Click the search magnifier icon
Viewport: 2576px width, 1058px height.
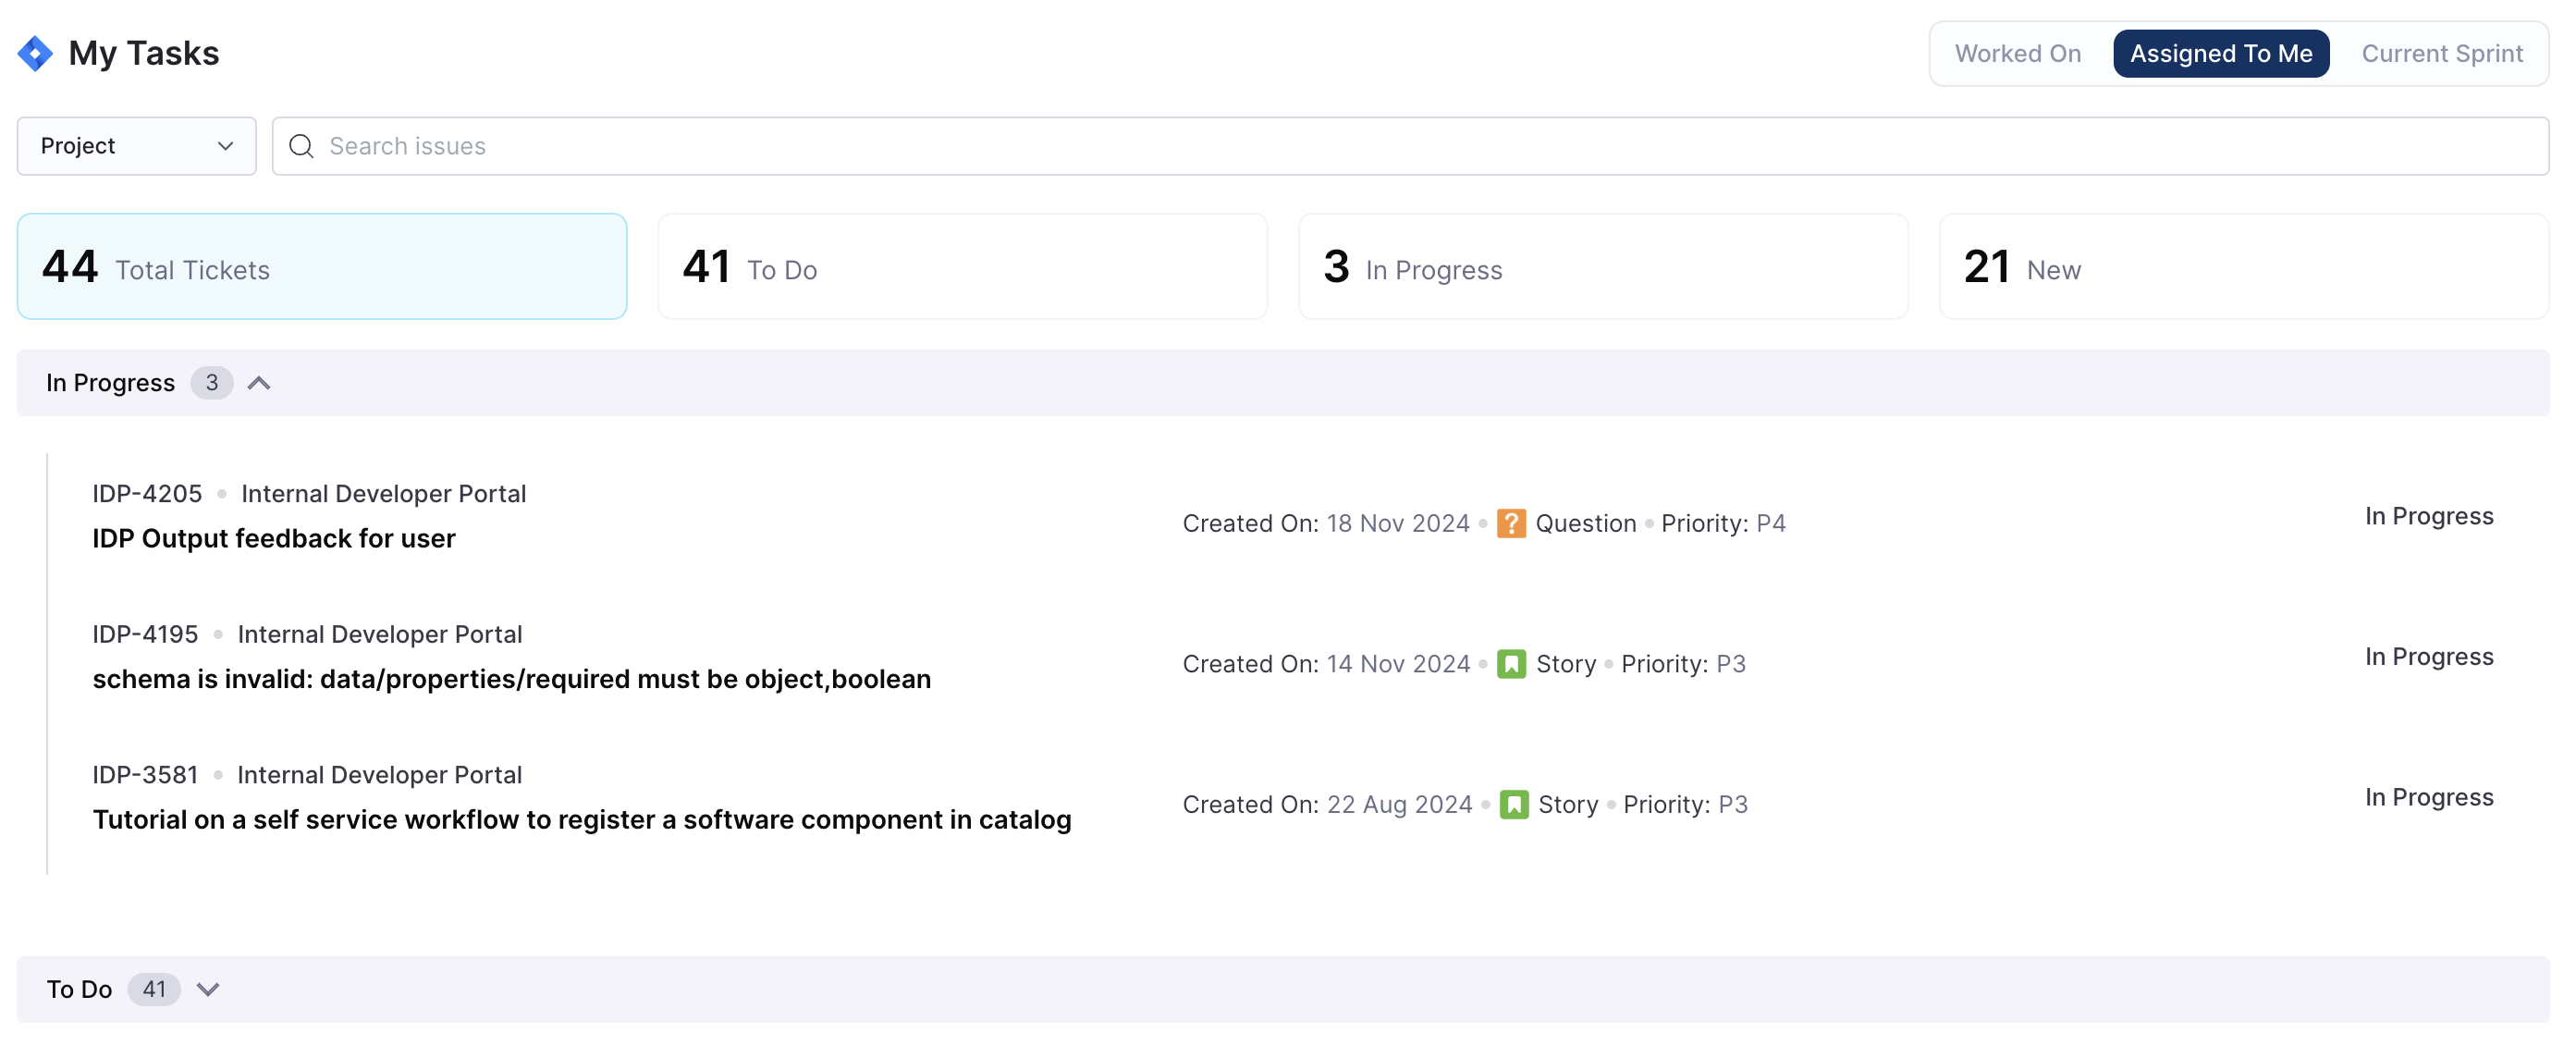coord(301,146)
